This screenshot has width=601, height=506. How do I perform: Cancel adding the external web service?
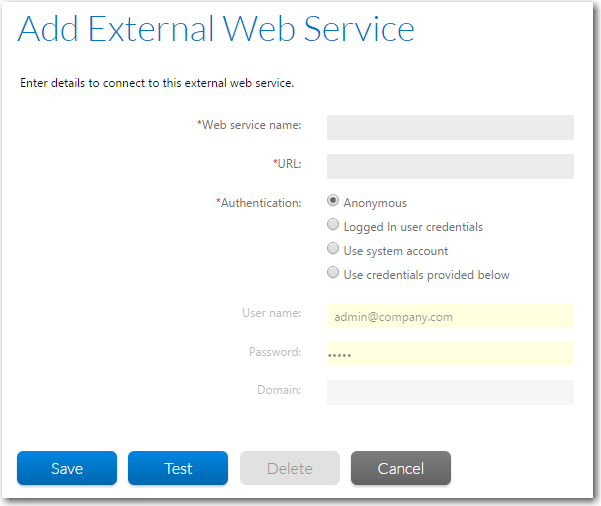click(400, 468)
